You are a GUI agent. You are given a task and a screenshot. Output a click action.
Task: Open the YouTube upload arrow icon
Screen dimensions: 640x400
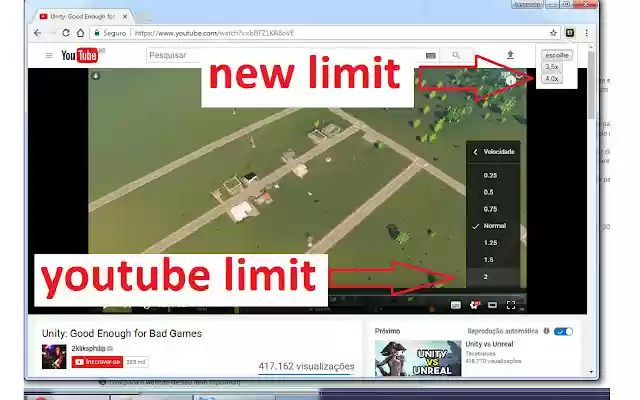coord(510,55)
